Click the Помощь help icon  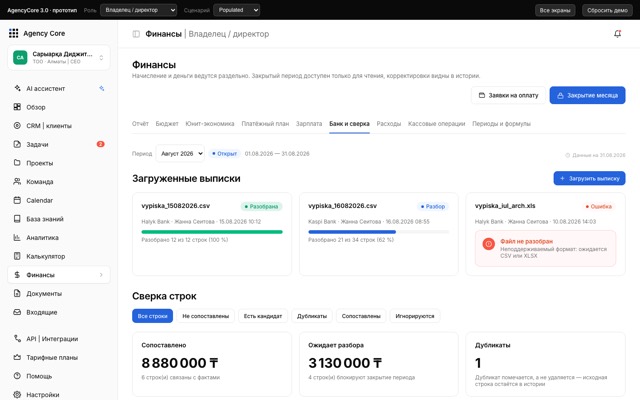17,376
